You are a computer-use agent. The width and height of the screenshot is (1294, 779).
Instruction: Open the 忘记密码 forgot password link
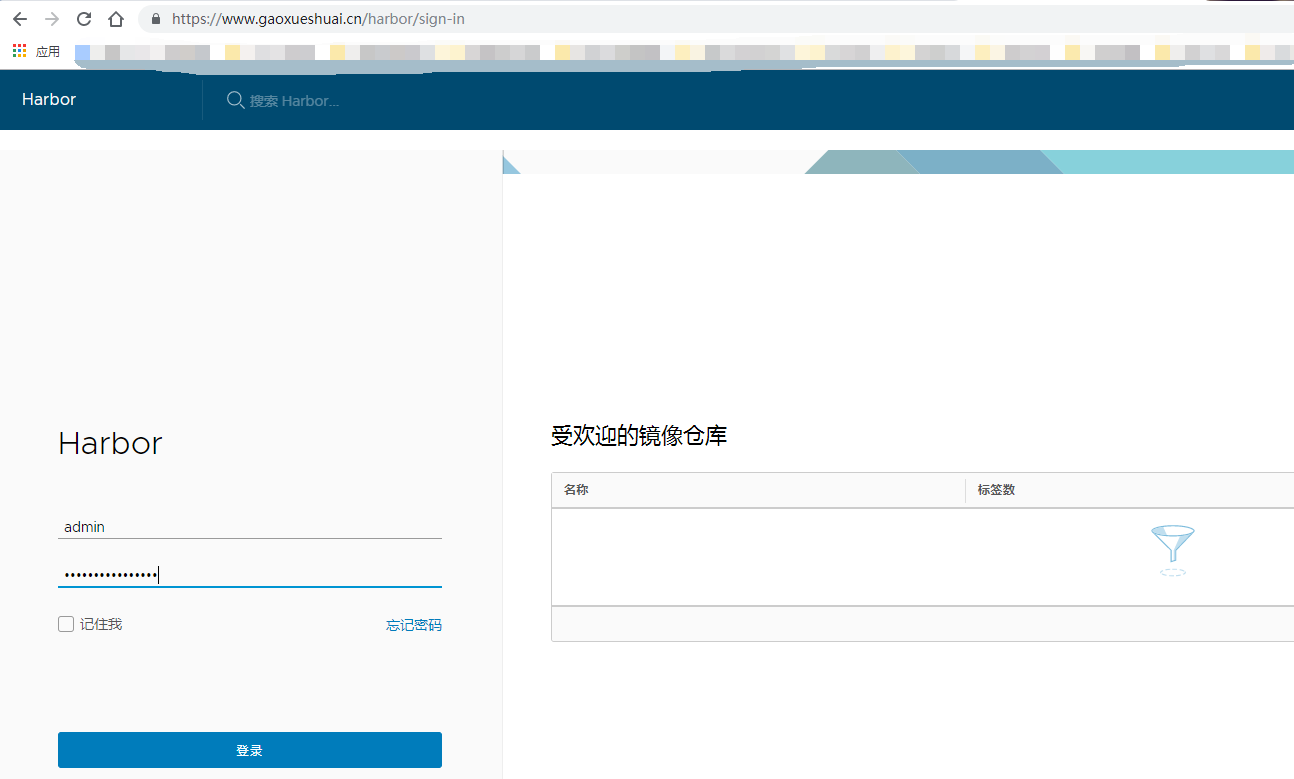point(414,625)
